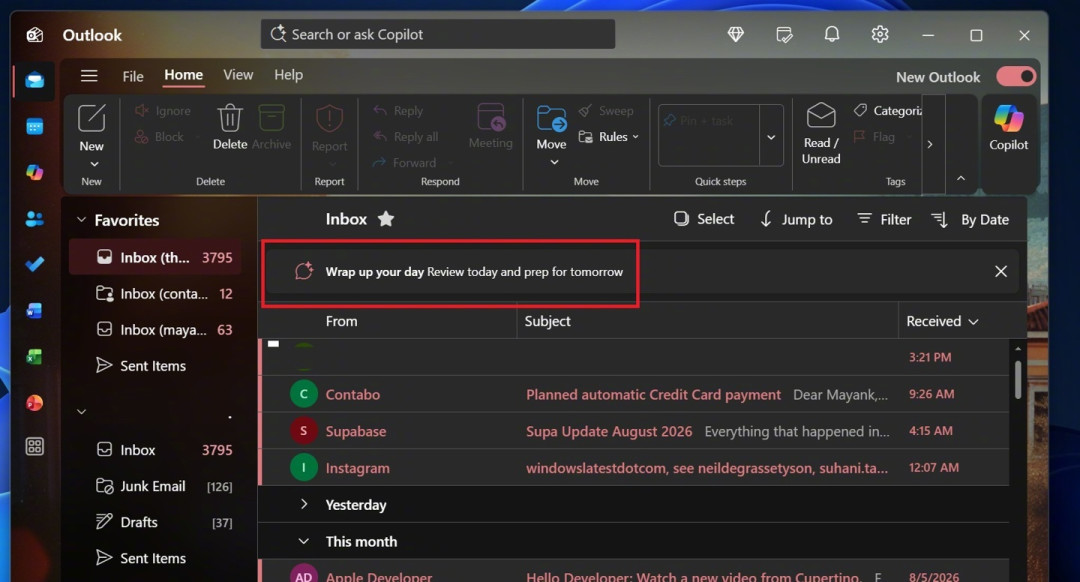
Task: Open the Instagram email
Action: coord(634,468)
